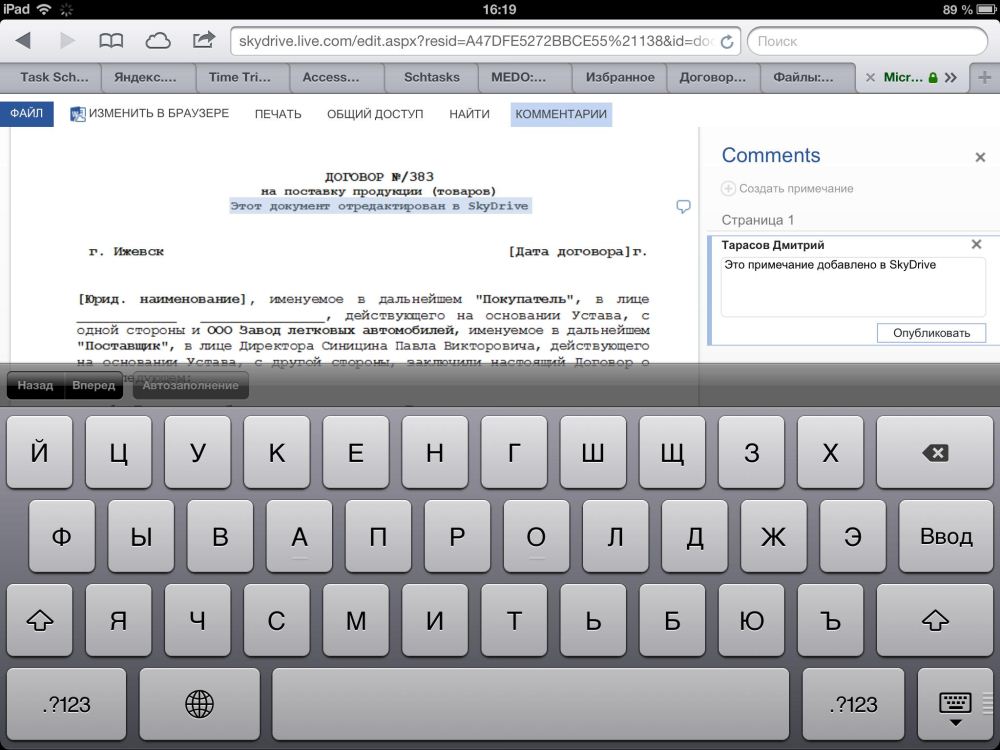Tap the Автозаполнение button
The image size is (1000, 750).
pyautogui.click(x=191, y=385)
